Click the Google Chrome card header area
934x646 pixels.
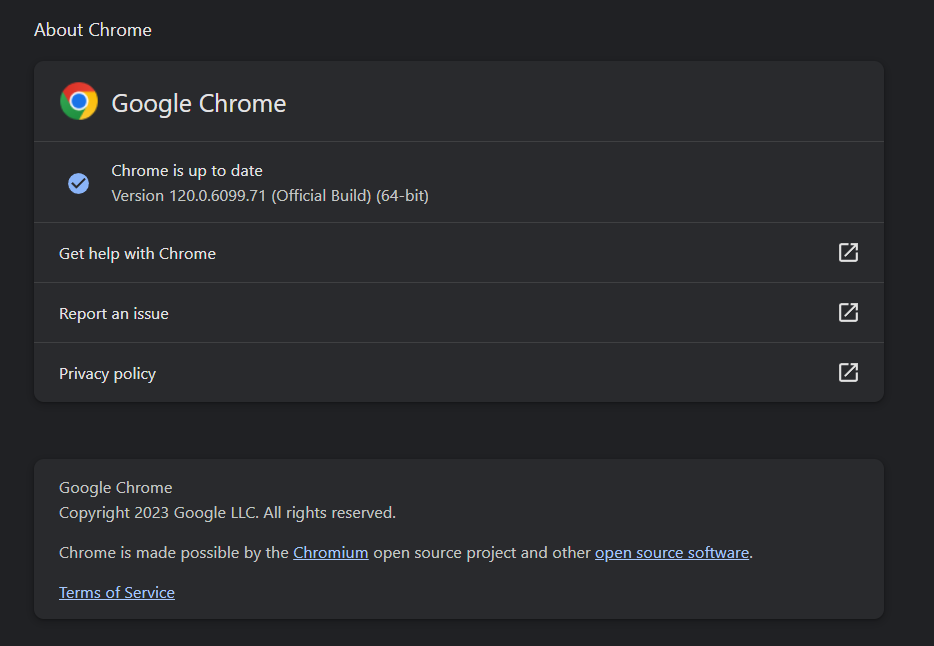pos(459,101)
